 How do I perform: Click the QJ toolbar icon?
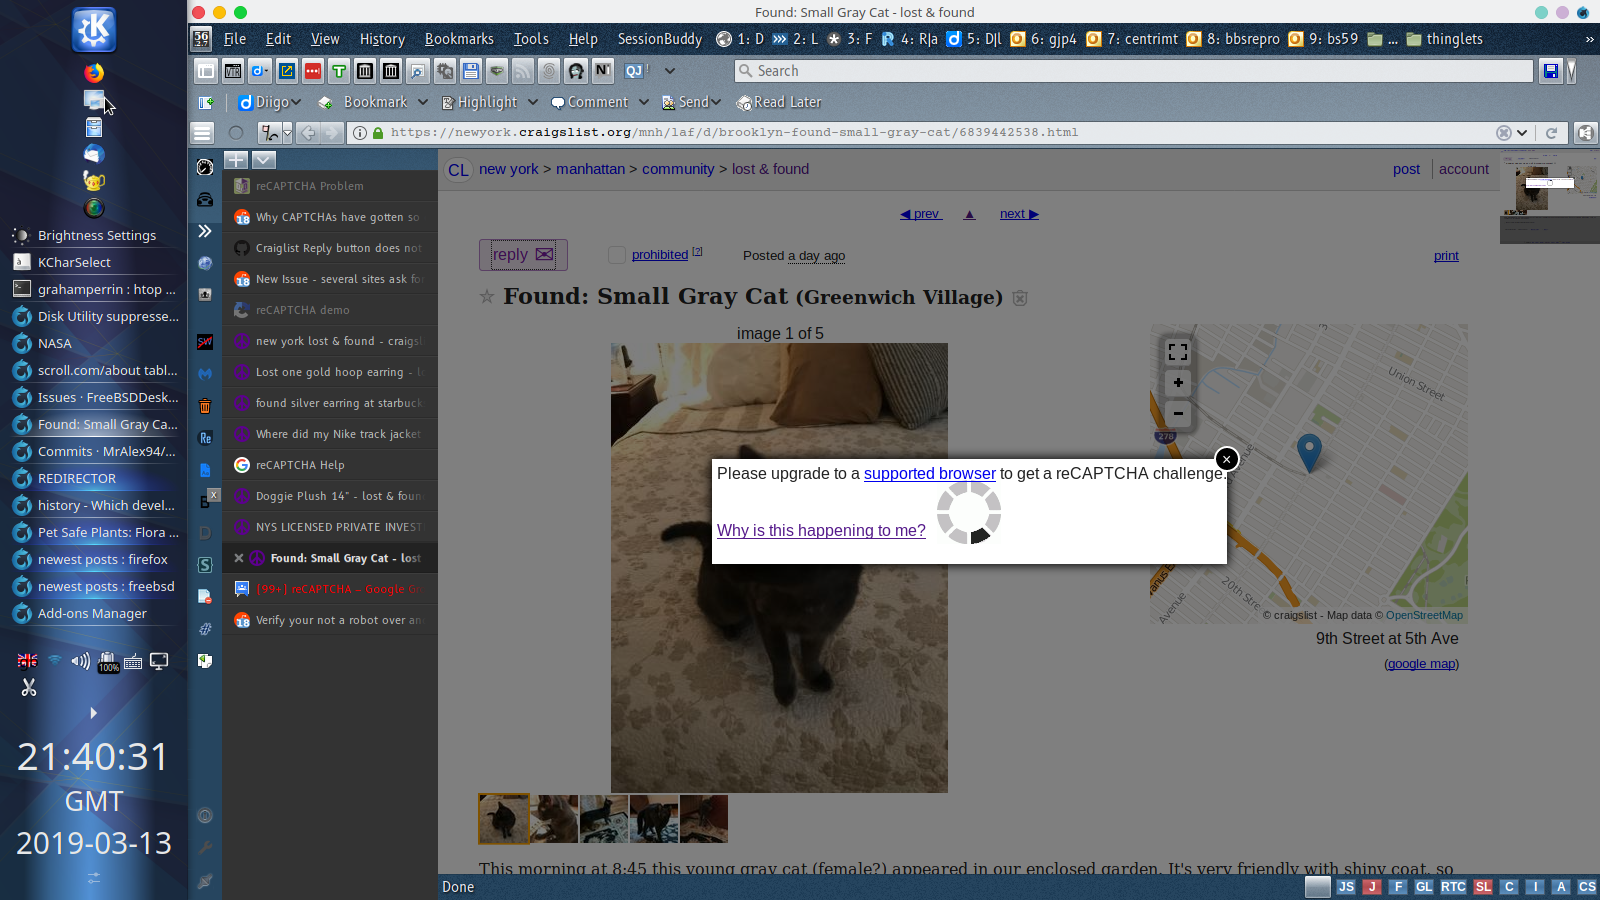pyautogui.click(x=634, y=71)
